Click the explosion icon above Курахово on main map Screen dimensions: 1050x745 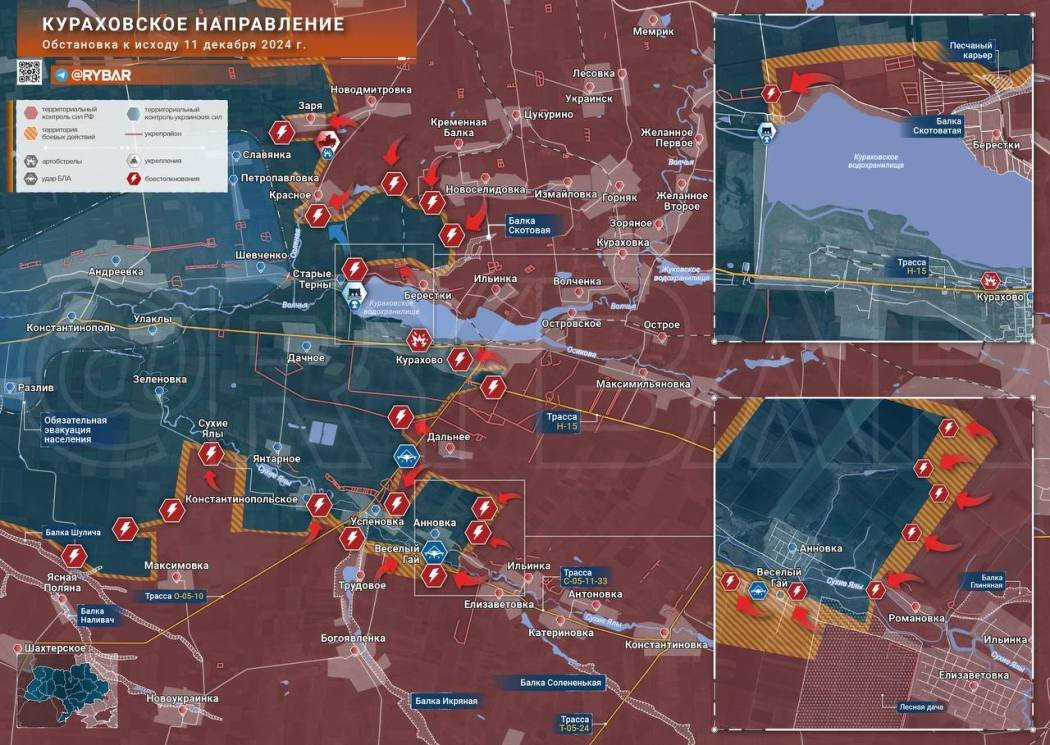click(x=417, y=339)
